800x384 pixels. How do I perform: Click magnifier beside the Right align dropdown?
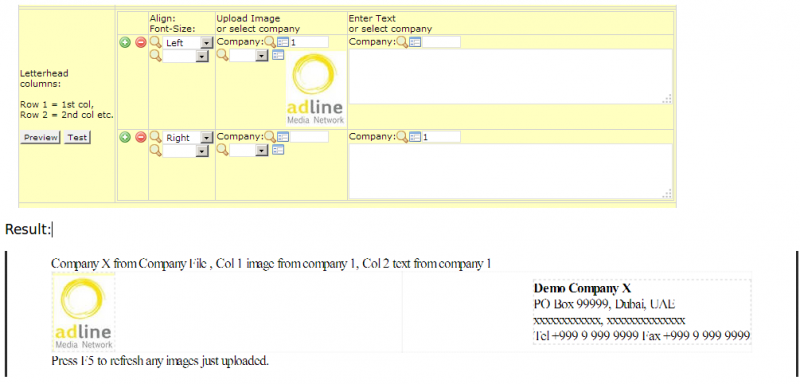[156, 137]
